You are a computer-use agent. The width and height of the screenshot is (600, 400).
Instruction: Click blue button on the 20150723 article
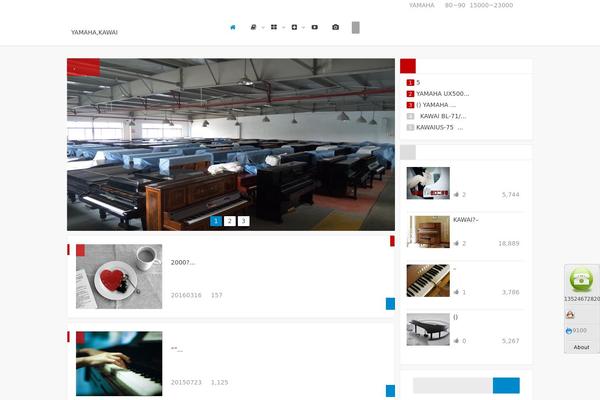pyautogui.click(x=390, y=391)
